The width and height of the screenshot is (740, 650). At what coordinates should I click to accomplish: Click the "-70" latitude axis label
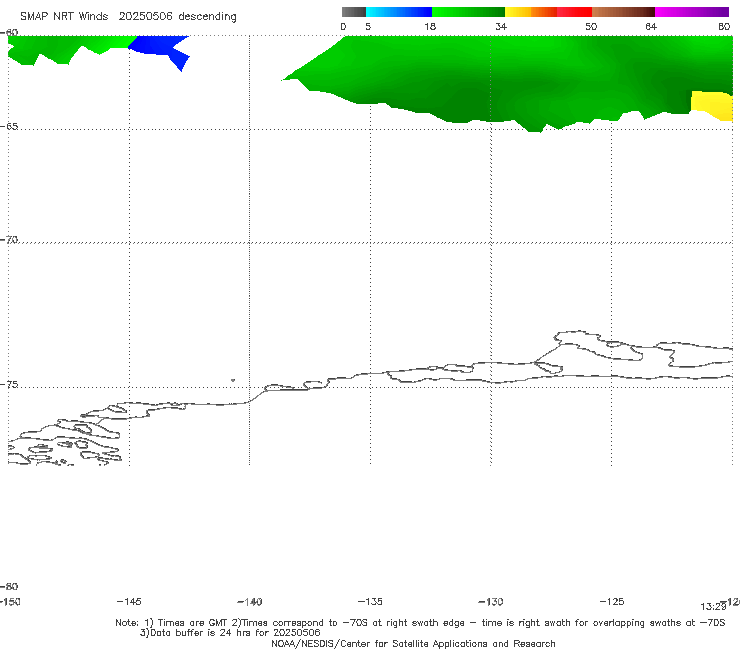9,240
